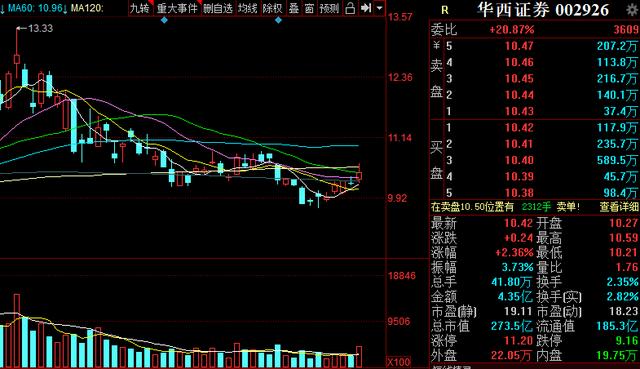Click the R margin-trading badge
The image size is (640, 369).
(445, 10)
